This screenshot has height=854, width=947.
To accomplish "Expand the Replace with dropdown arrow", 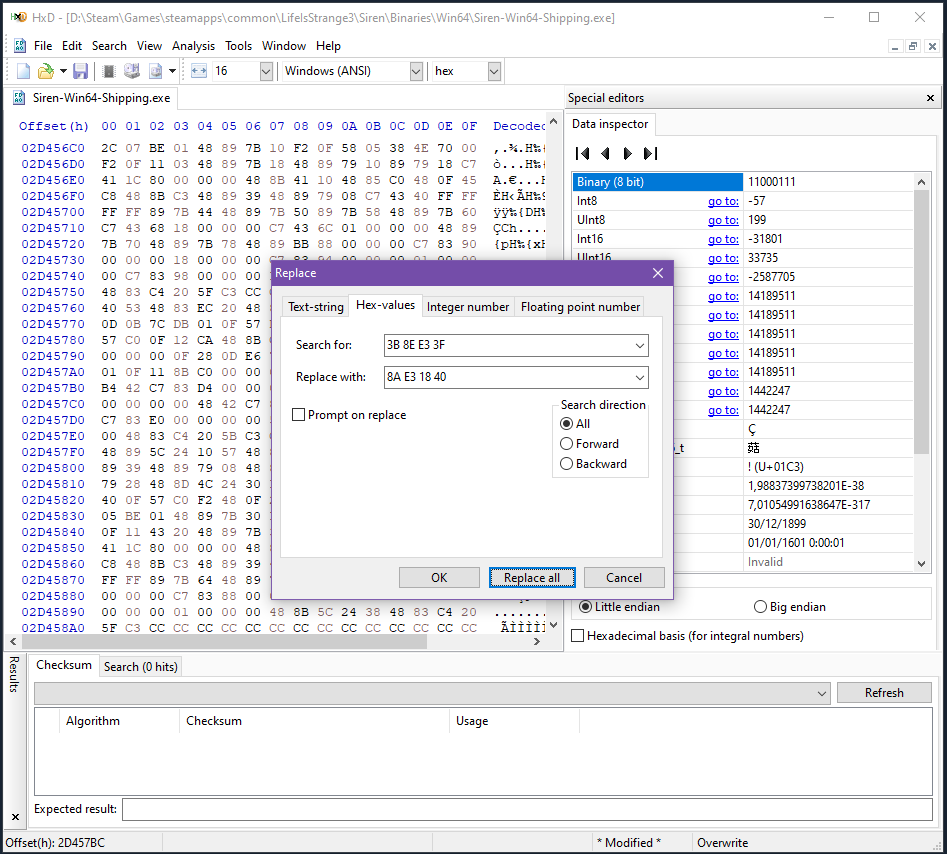I will [x=639, y=378].
